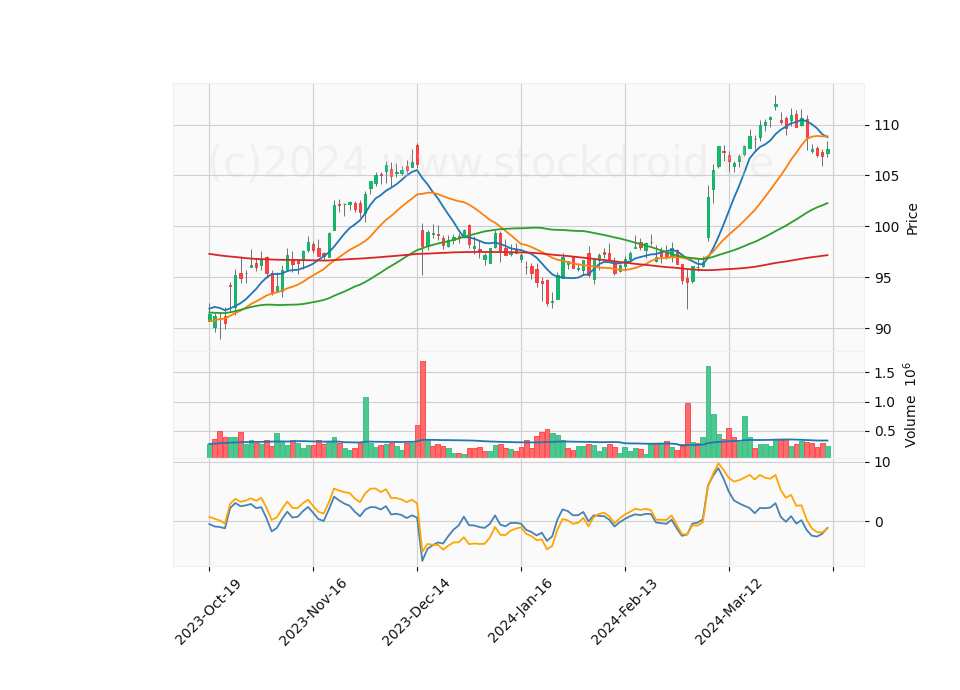Image resolution: width=960 pixels, height=690 pixels.
Task: Click the 110 price axis label
Action: tap(887, 126)
